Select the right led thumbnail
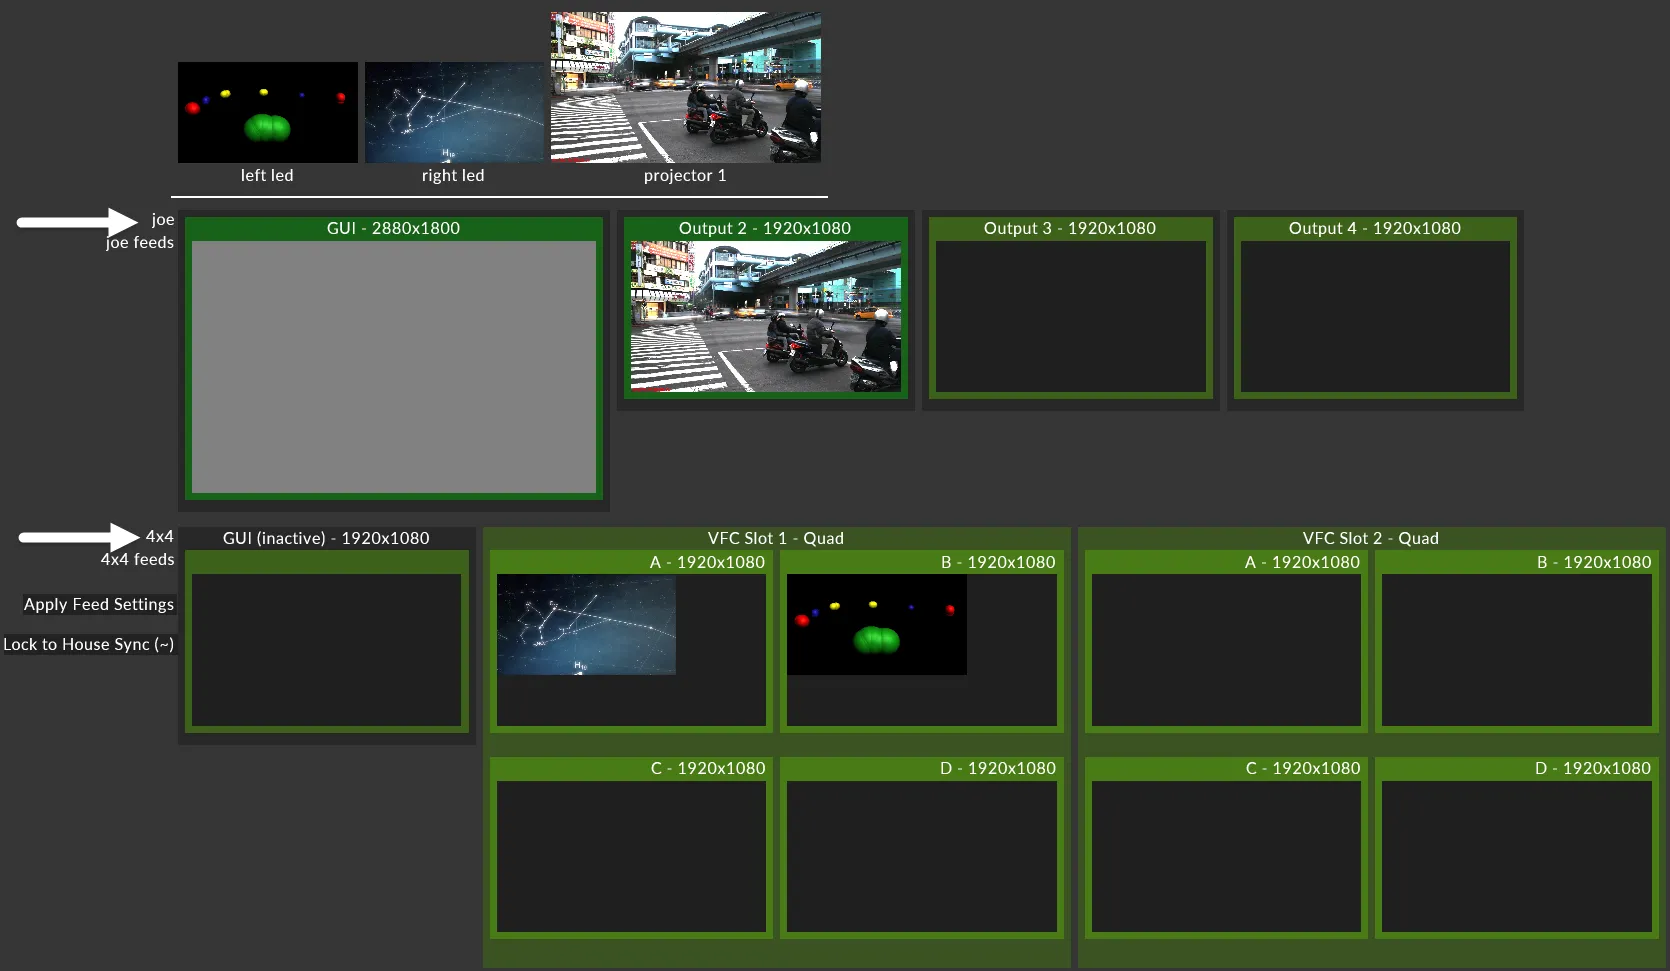Screen dimensions: 1670x971 453,112
